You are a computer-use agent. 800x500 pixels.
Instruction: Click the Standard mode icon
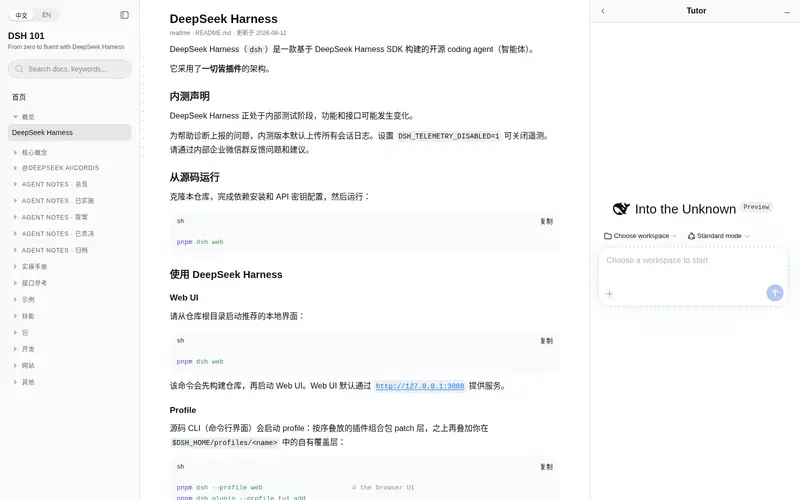tap(691, 236)
